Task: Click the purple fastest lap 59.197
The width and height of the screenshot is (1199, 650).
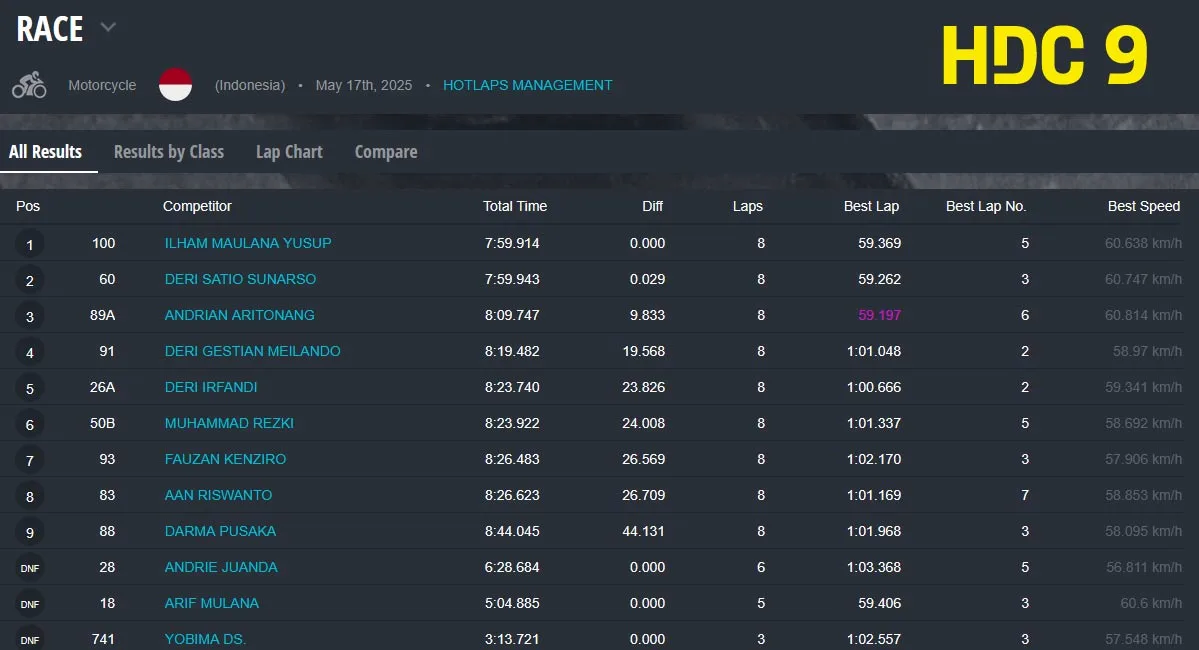Action: point(879,315)
